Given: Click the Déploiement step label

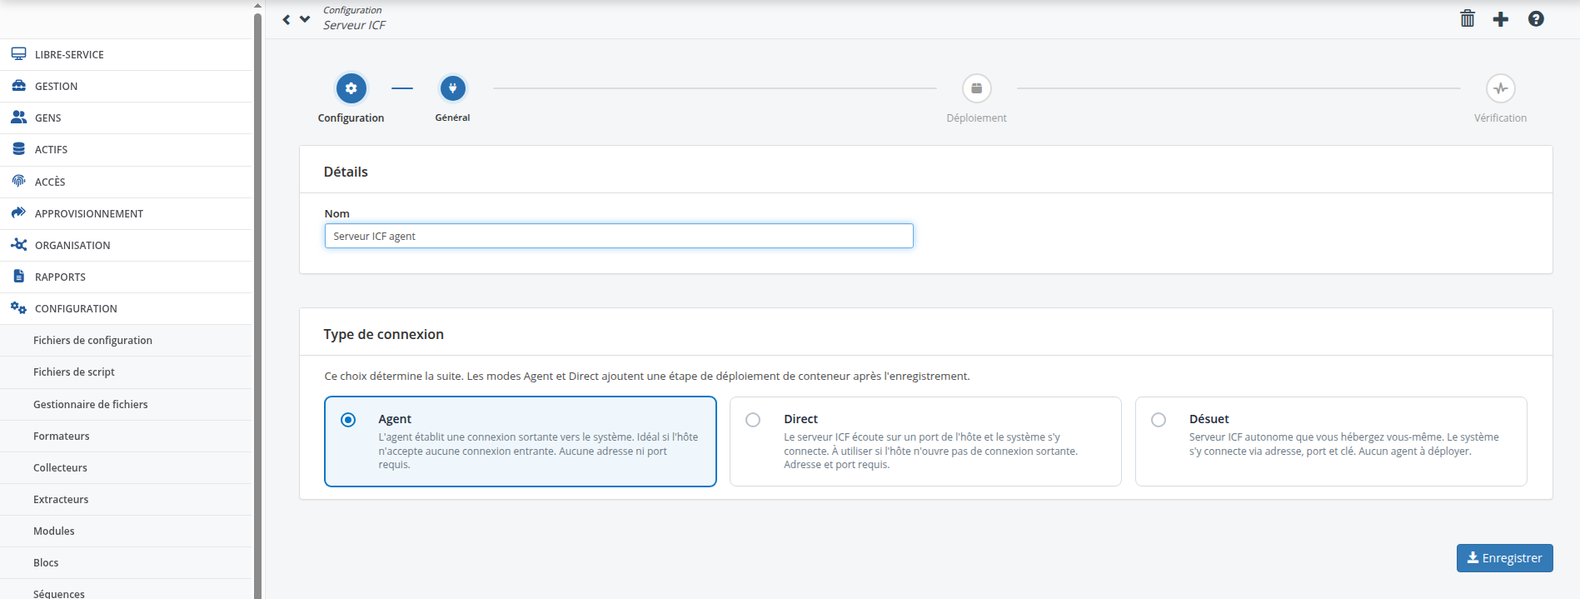Looking at the screenshot, I should coord(976,118).
